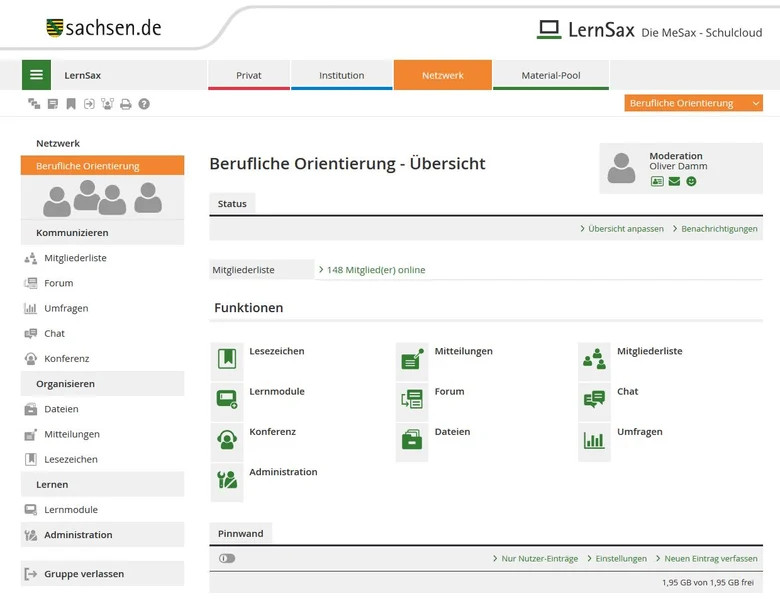Toggle the Pinnwand switch
Screen dimensions: 780x603
tap(227, 558)
